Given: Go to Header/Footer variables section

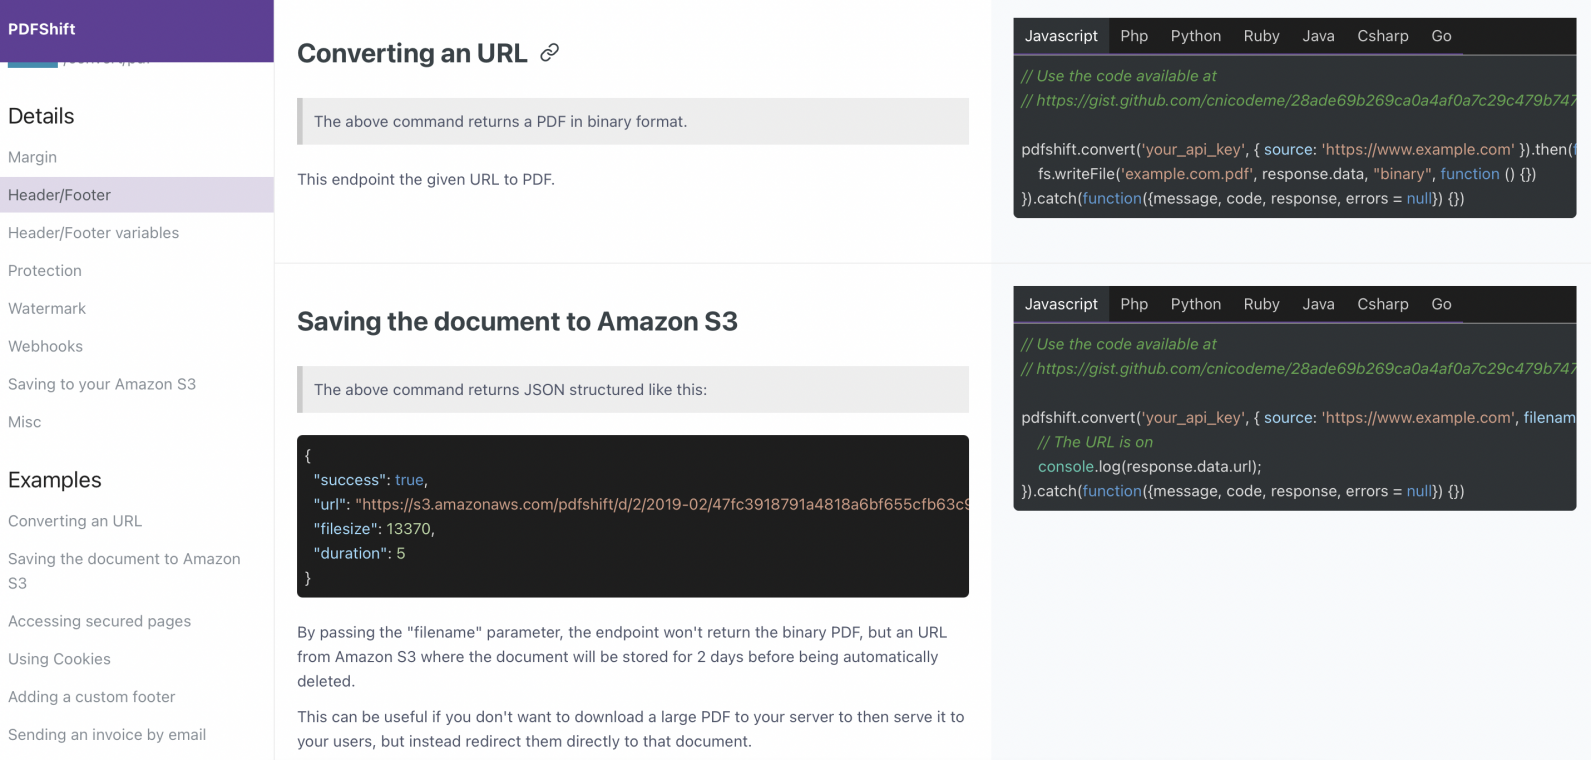Looking at the screenshot, I should point(93,233).
